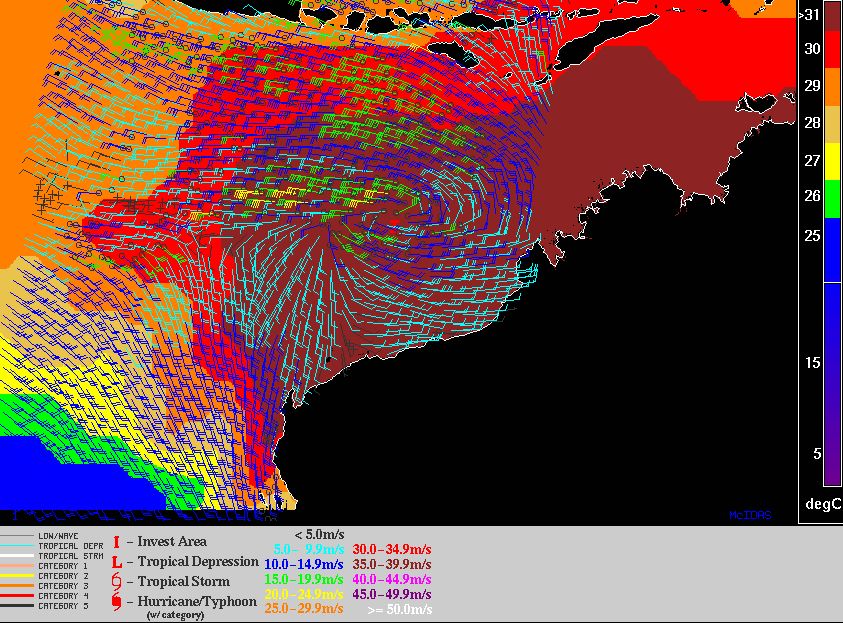
Task: Click the 5.0–9.9m/s cyan wind speed label
Action: [x=308, y=549]
